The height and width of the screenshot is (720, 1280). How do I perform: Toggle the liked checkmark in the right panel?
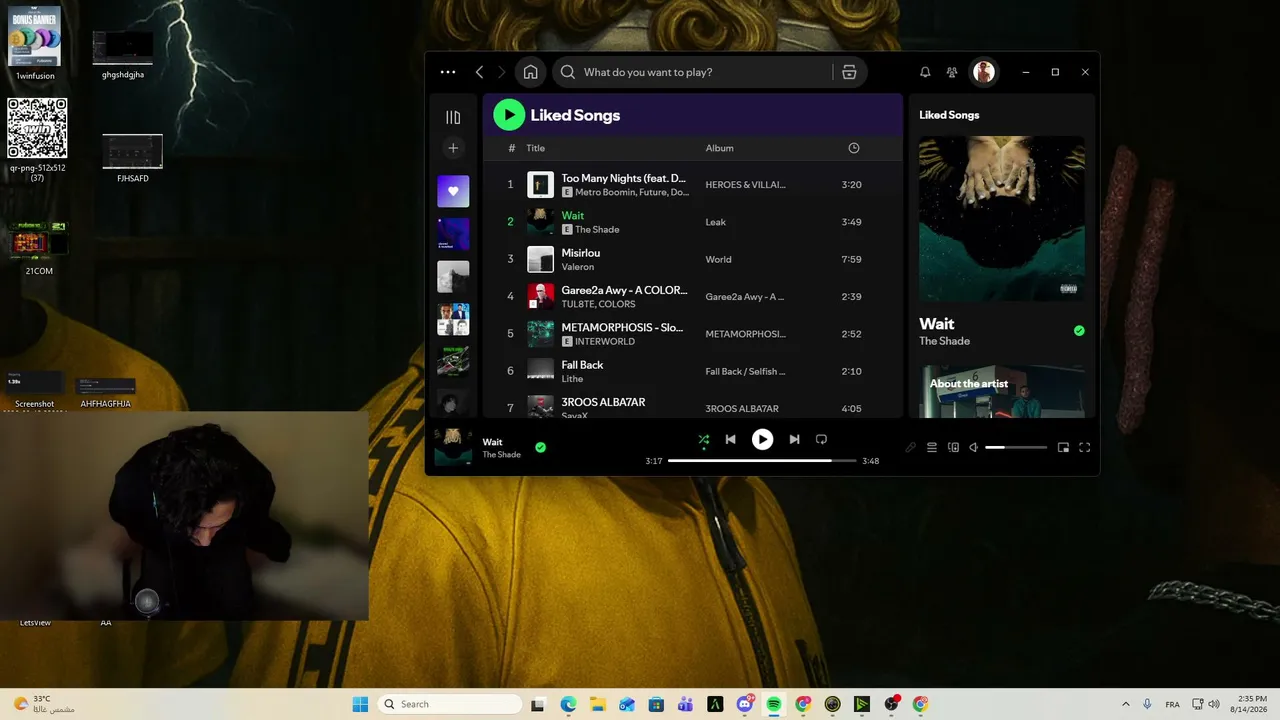pos(1079,330)
